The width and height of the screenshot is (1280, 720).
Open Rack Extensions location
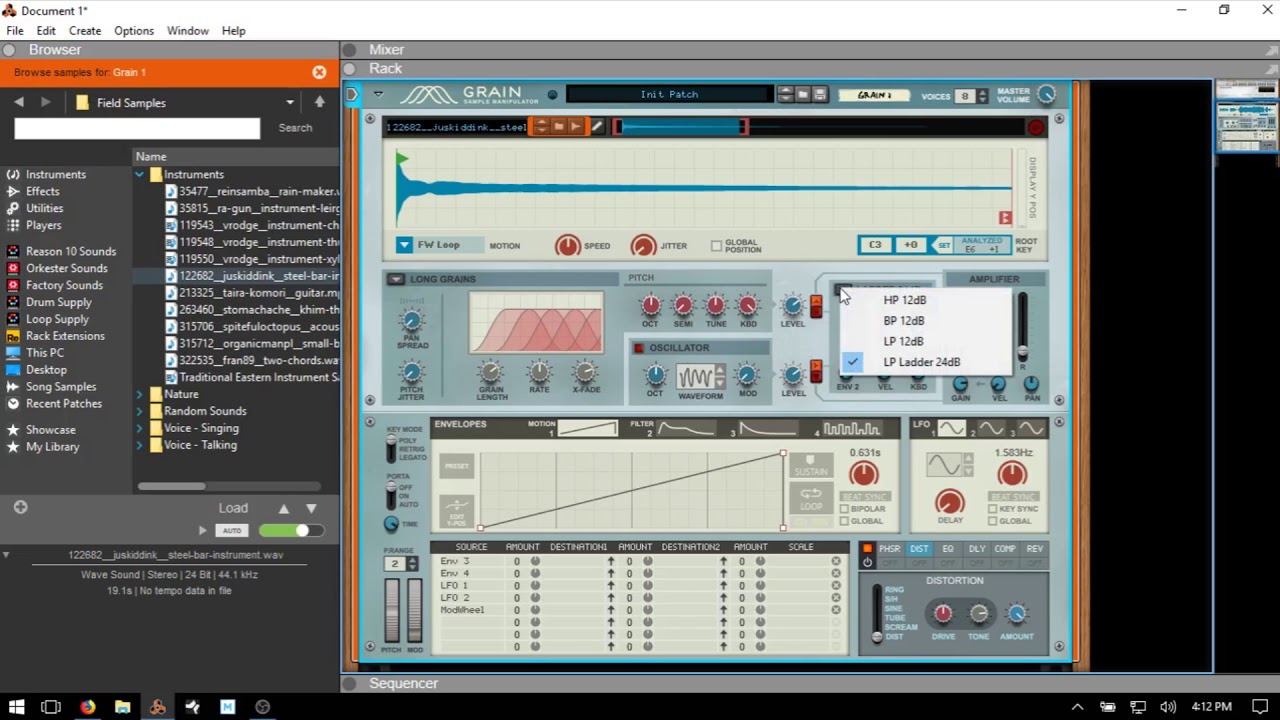coord(56,336)
